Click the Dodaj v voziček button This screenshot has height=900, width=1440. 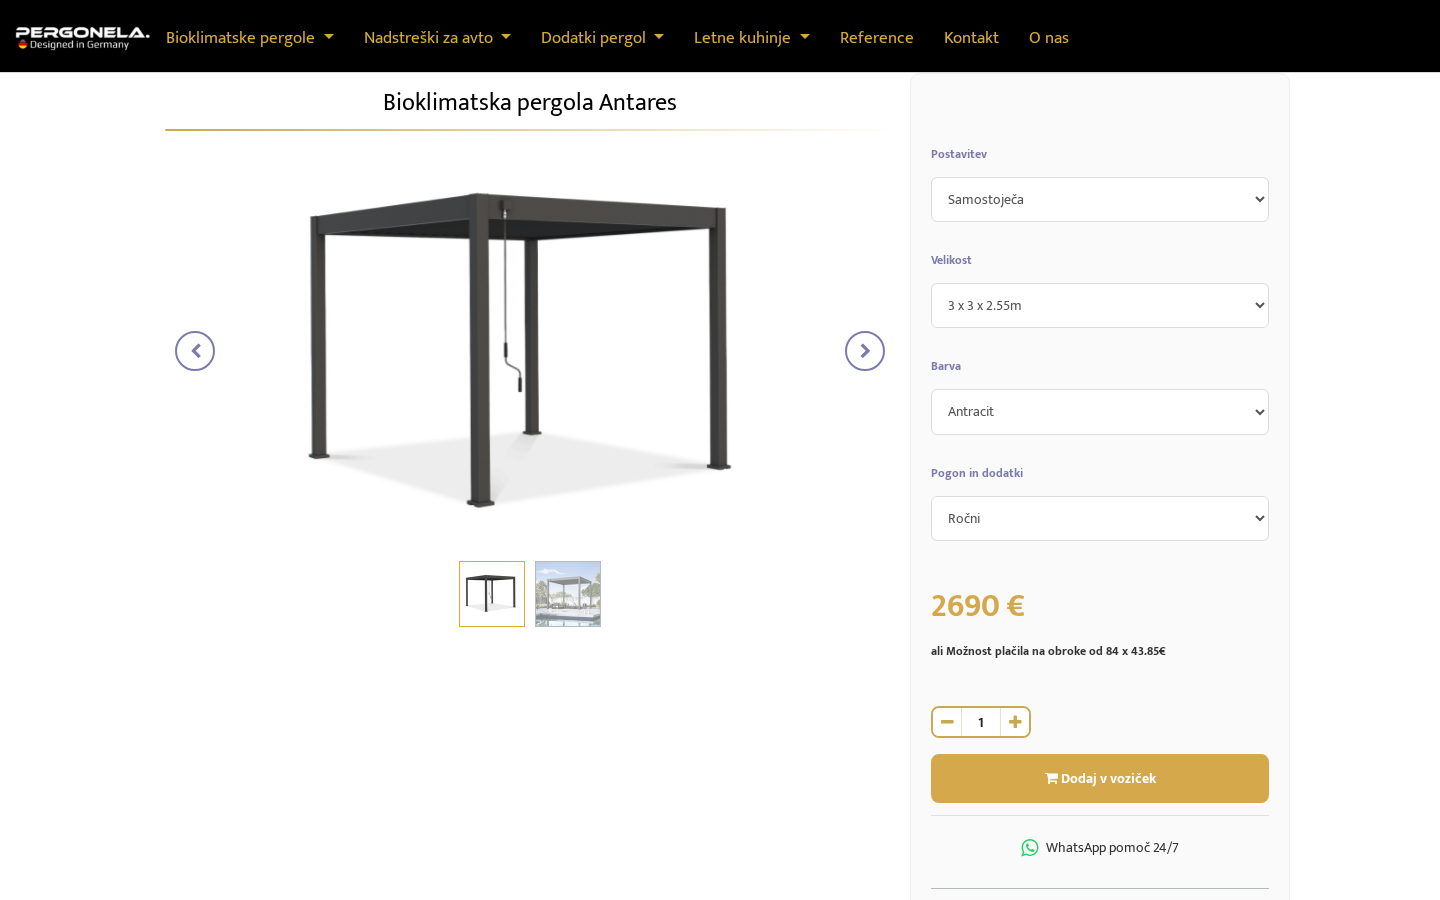[x=1100, y=778]
